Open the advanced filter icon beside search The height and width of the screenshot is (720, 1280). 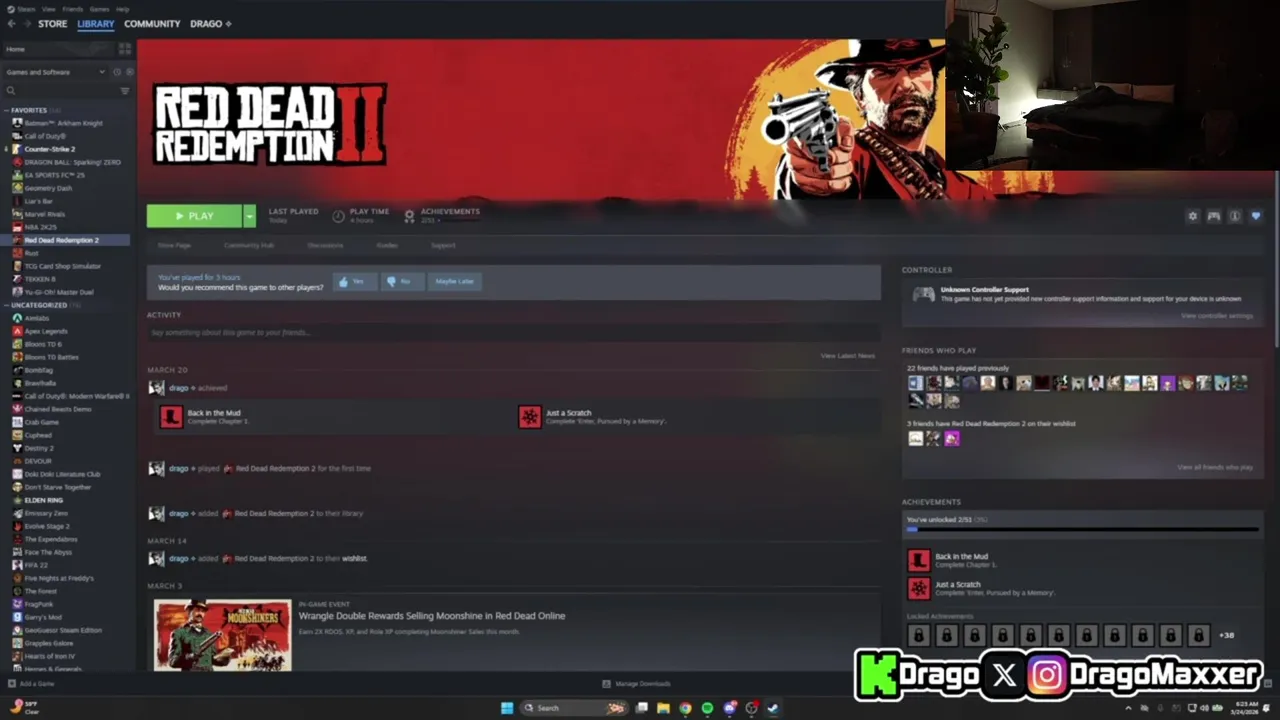coord(125,91)
